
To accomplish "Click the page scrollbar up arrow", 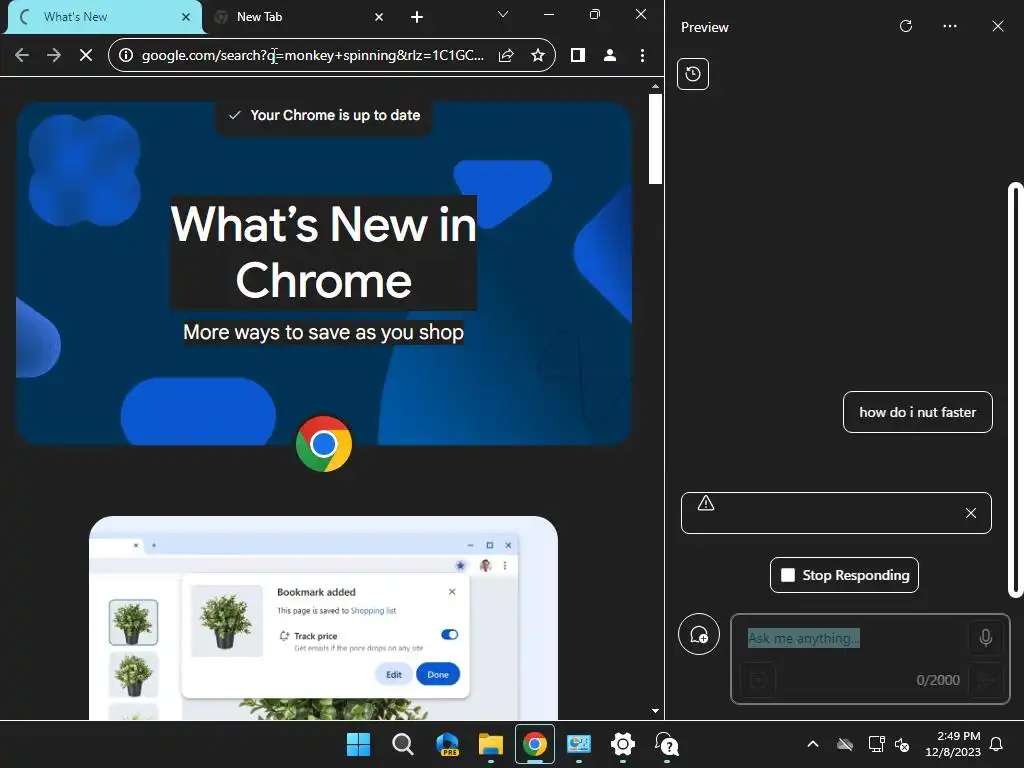I will (x=655, y=86).
